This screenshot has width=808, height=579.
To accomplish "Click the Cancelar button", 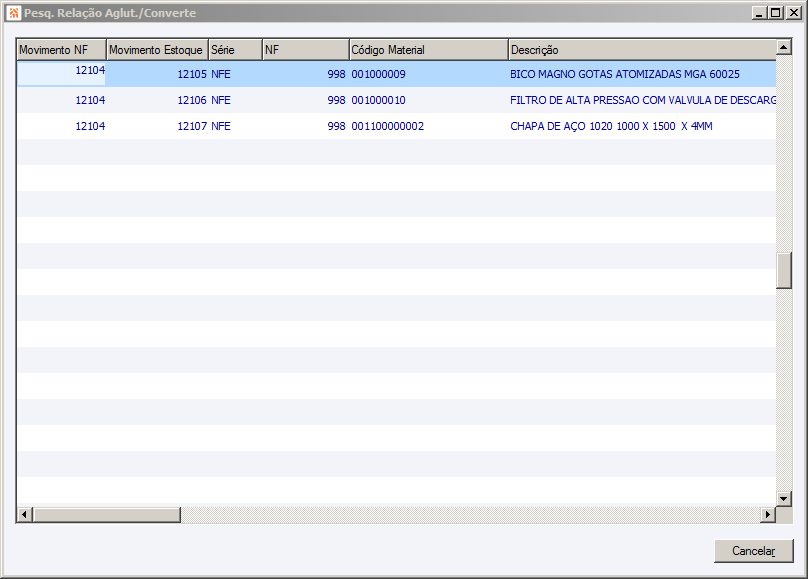I will click(x=753, y=551).
